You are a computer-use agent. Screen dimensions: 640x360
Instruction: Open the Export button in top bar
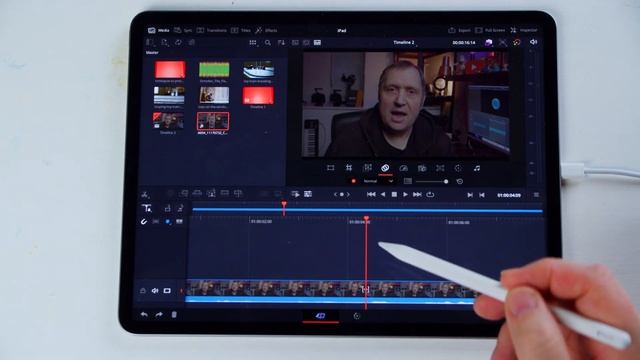click(x=459, y=30)
